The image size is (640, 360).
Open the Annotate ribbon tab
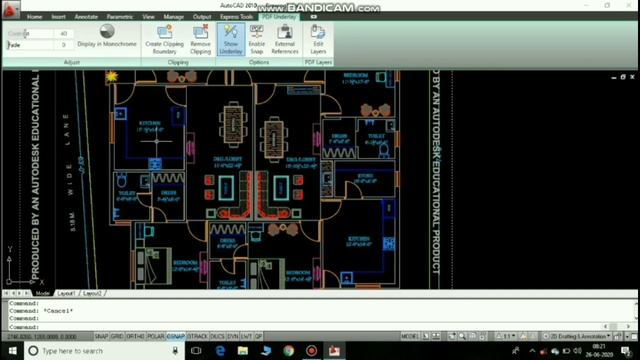tap(86, 17)
